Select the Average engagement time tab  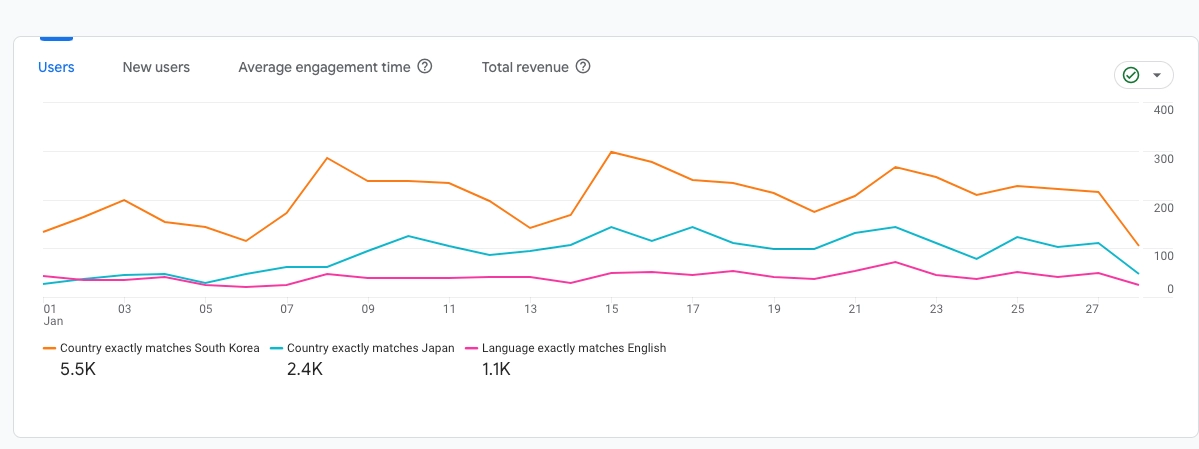pyautogui.click(x=324, y=67)
